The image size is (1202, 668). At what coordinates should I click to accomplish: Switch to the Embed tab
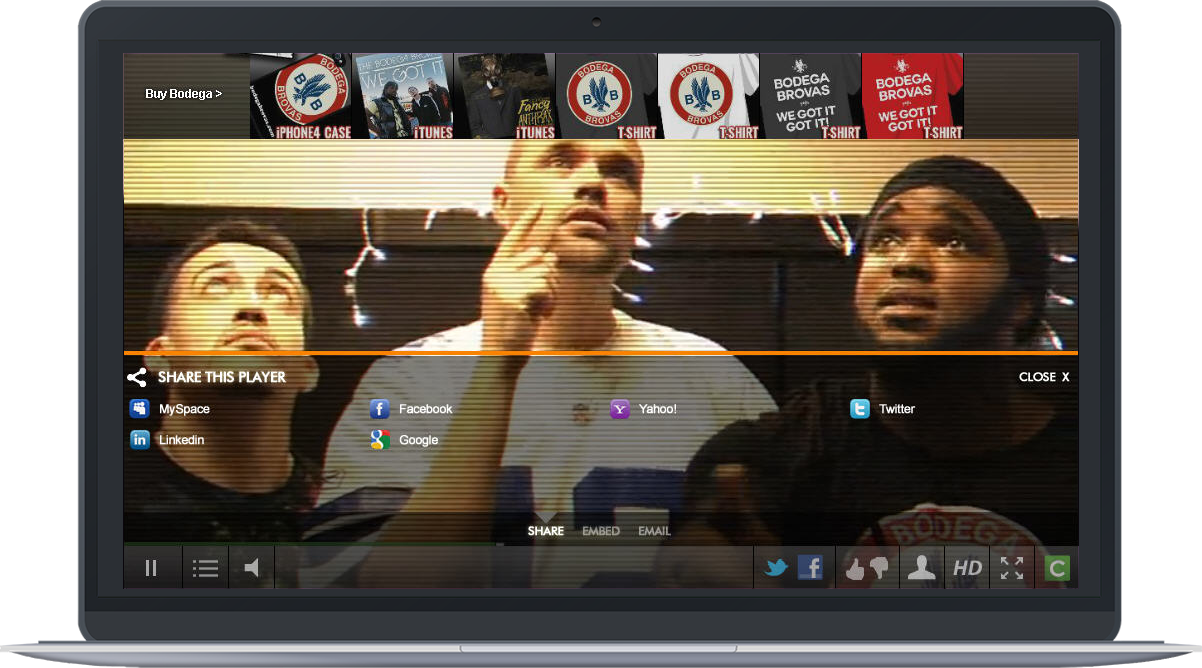point(601,531)
